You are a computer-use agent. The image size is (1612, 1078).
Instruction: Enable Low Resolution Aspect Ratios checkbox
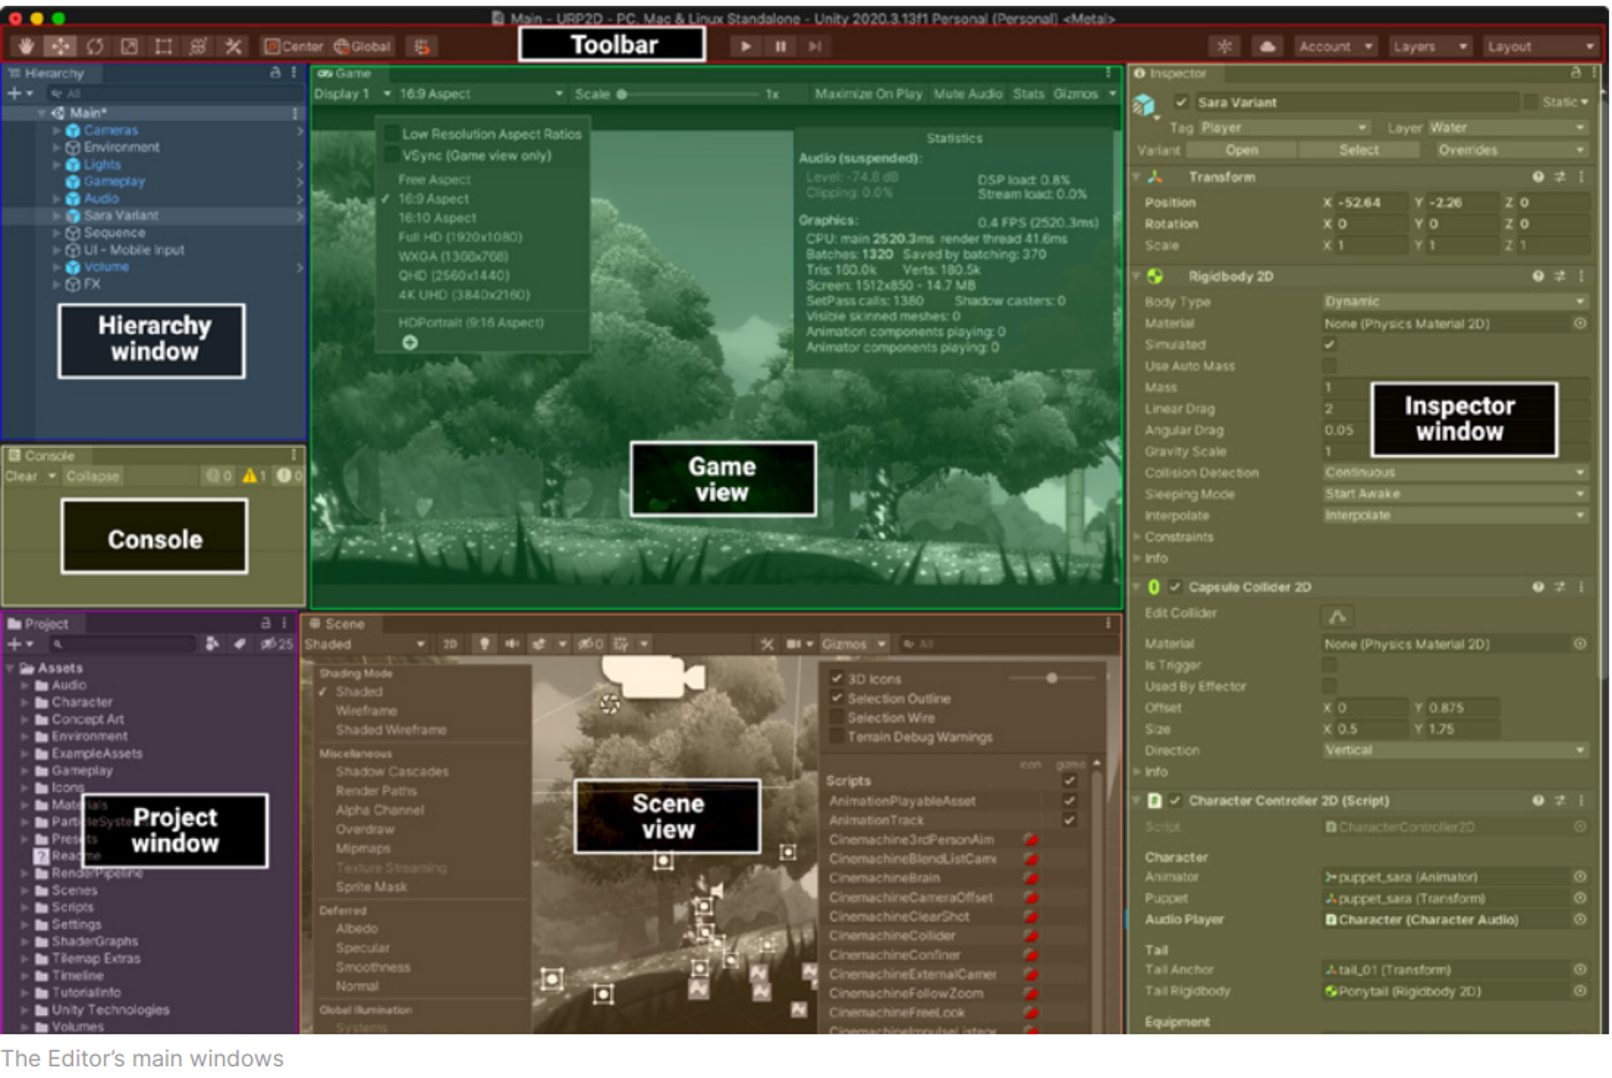point(392,134)
